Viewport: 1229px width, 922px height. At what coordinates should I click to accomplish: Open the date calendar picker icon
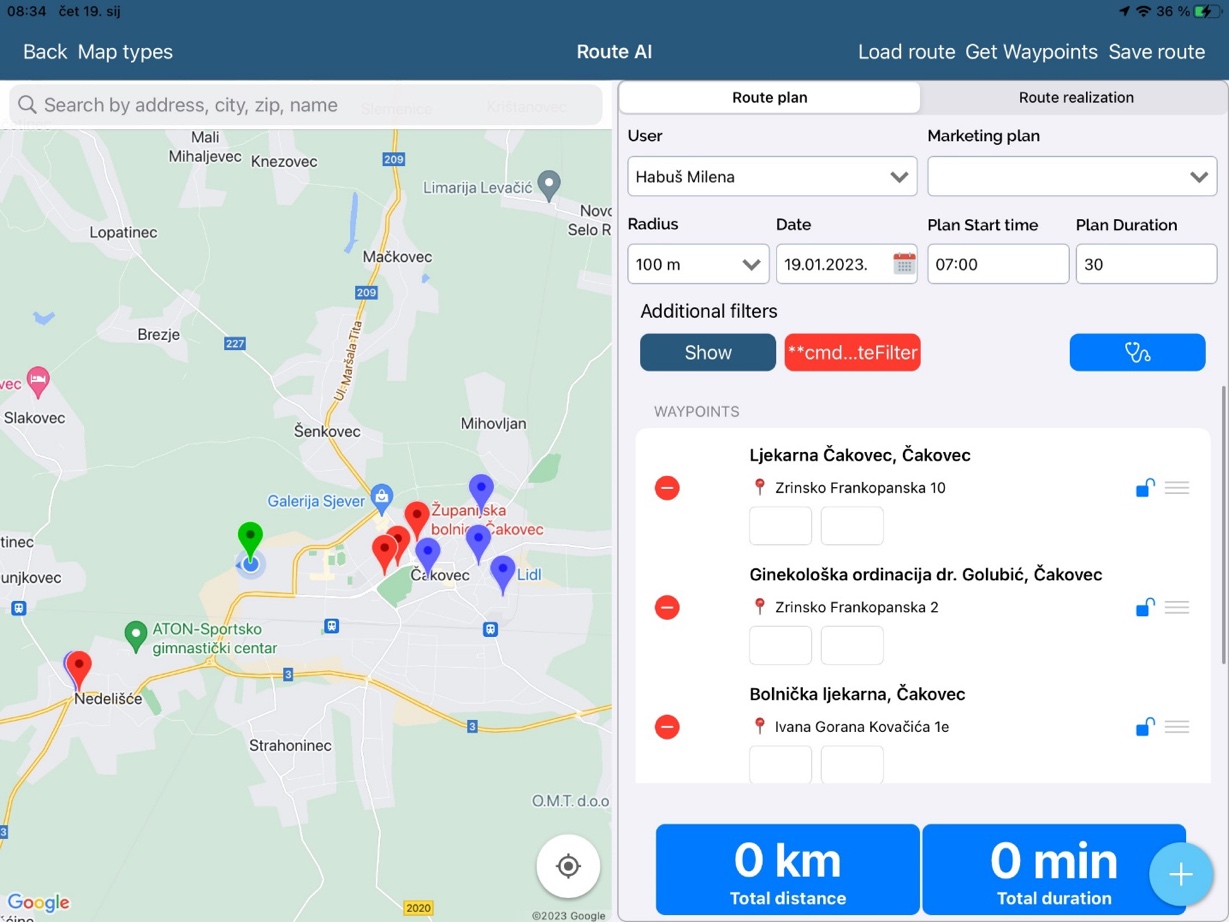tap(904, 264)
